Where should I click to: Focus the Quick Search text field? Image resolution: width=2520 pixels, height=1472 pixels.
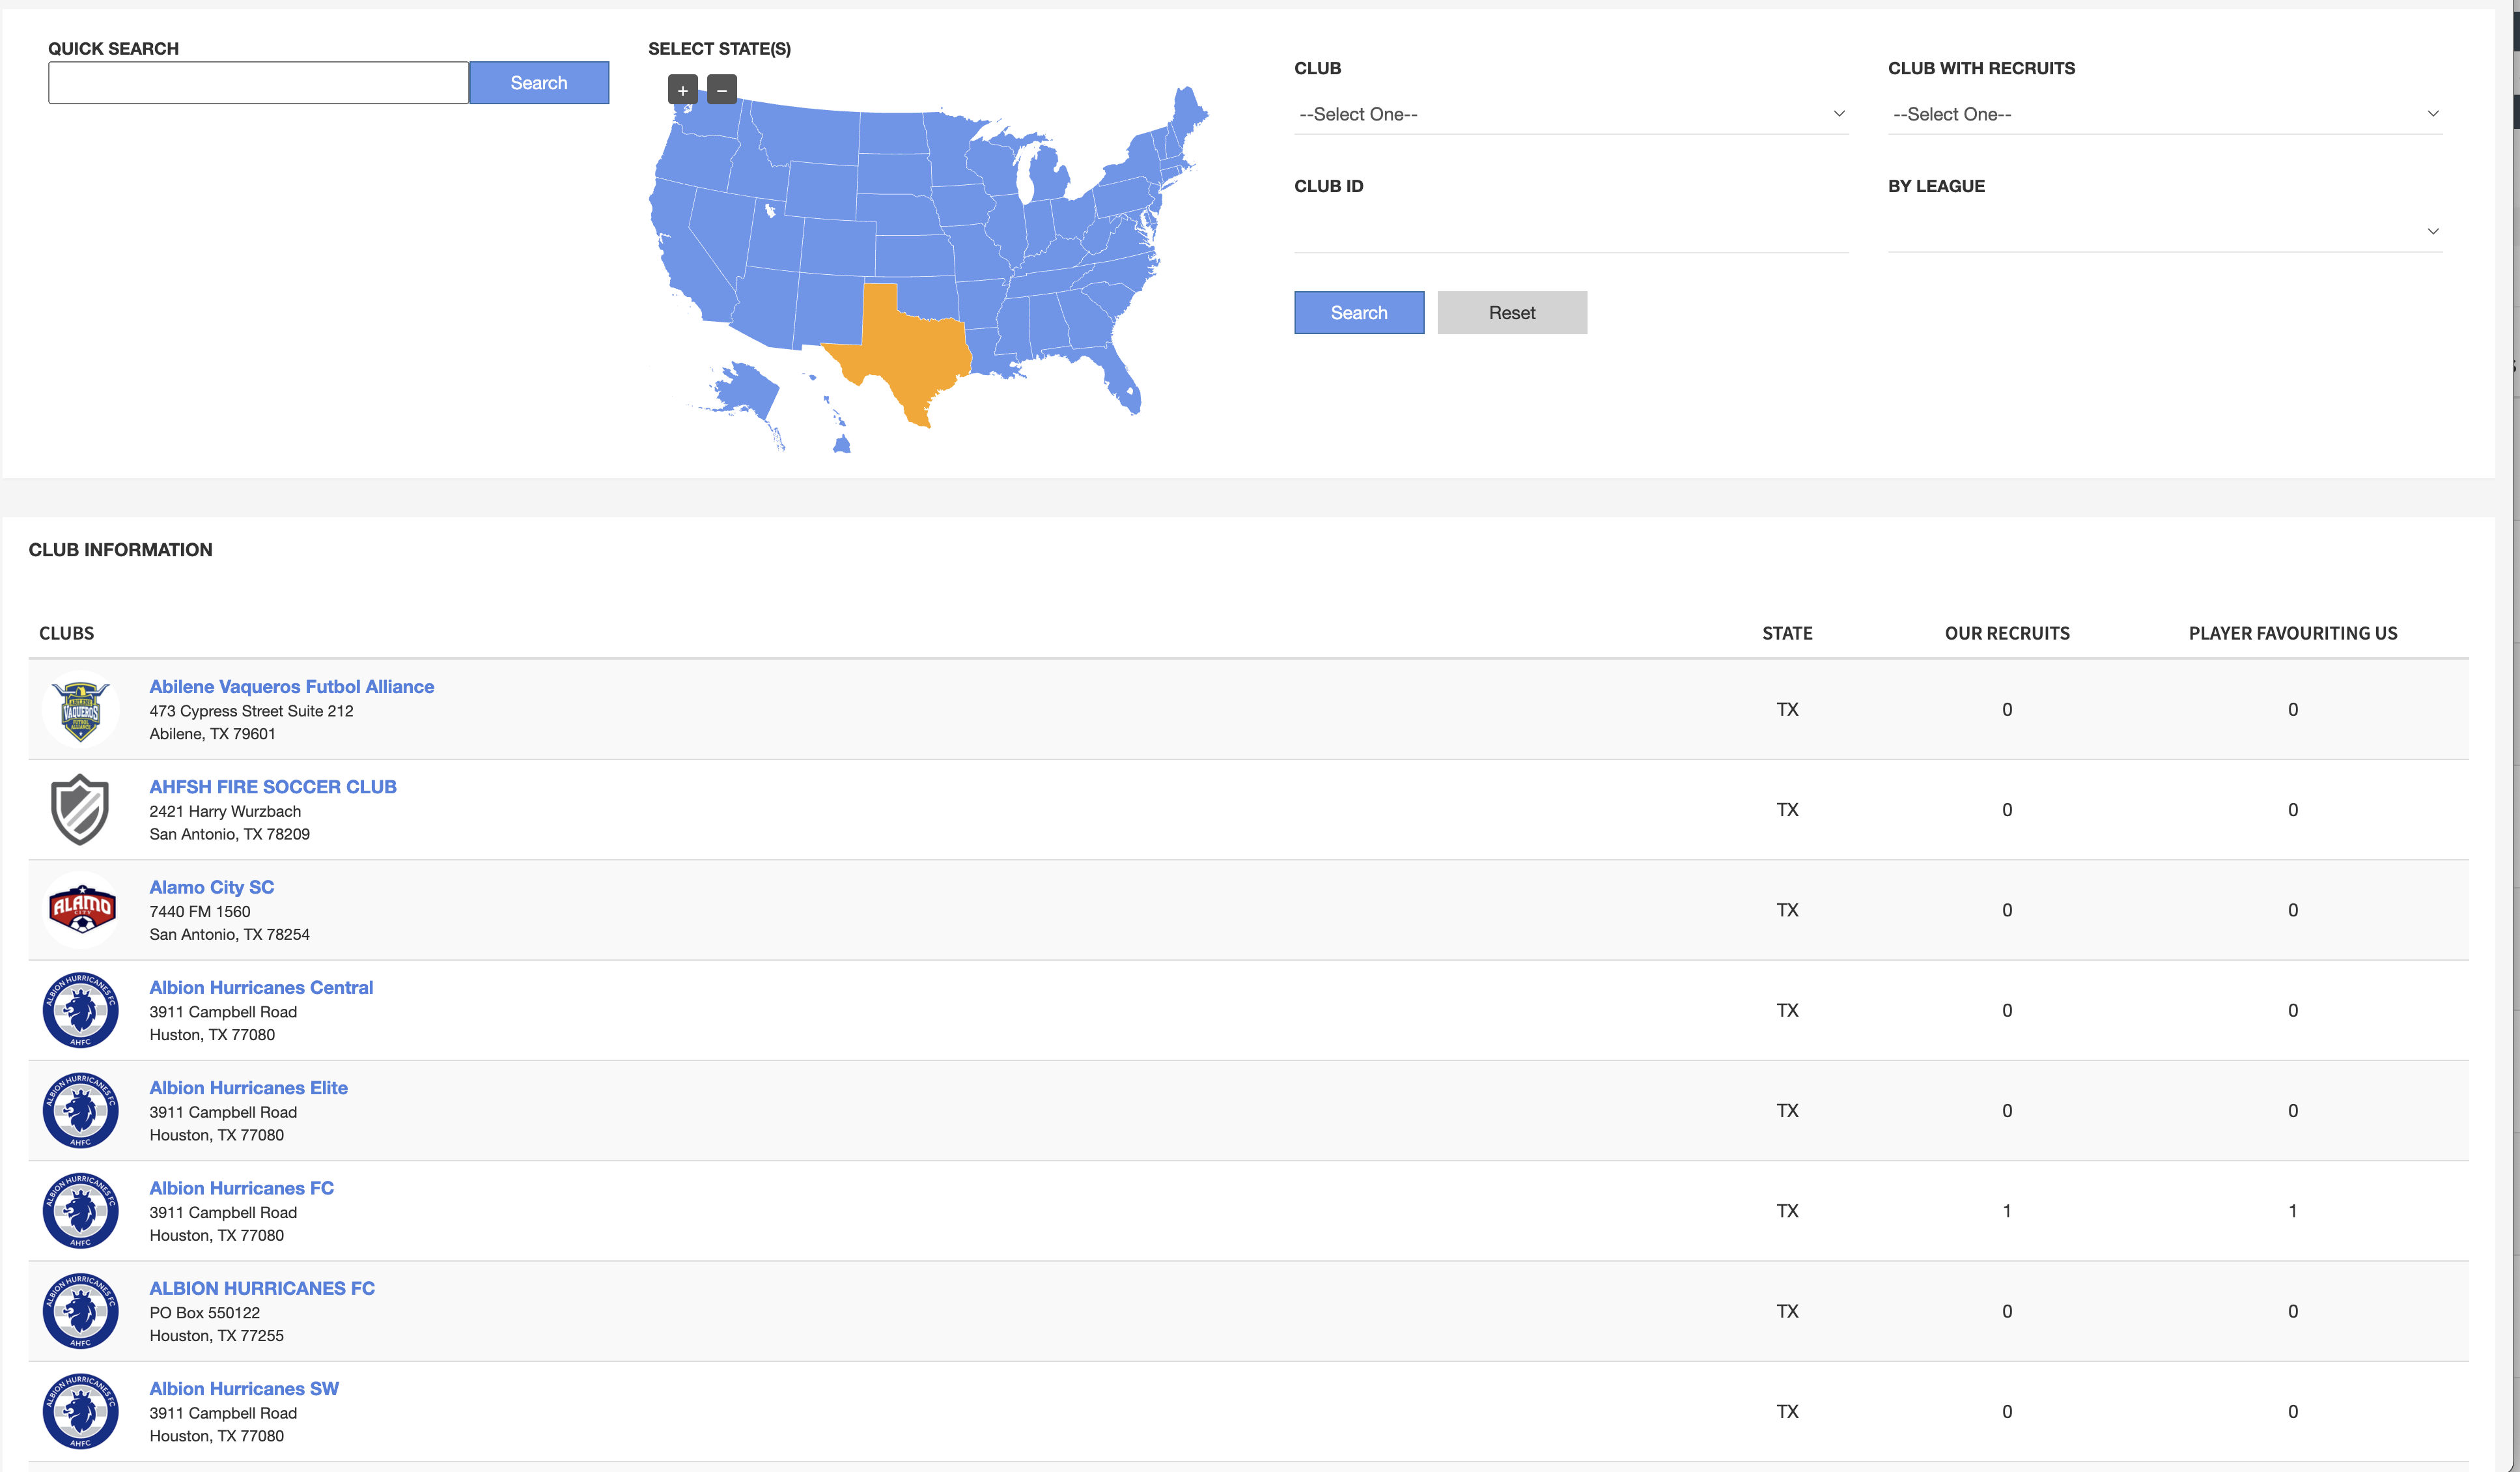(258, 83)
